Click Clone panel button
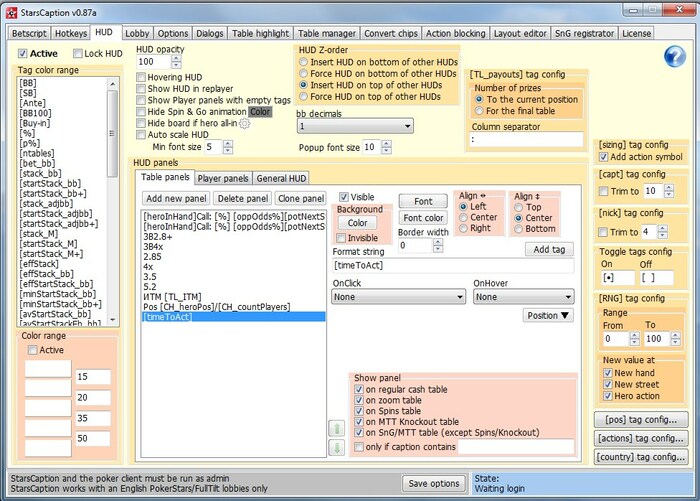The height and width of the screenshot is (501, 700). point(301,198)
